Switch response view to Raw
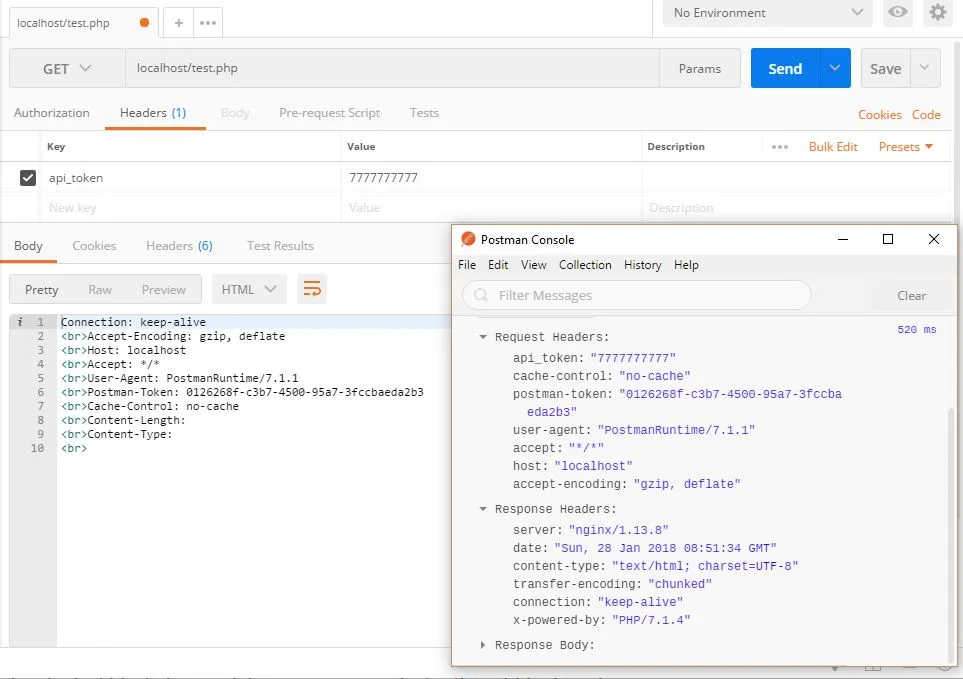This screenshot has width=963, height=679. coord(99,289)
